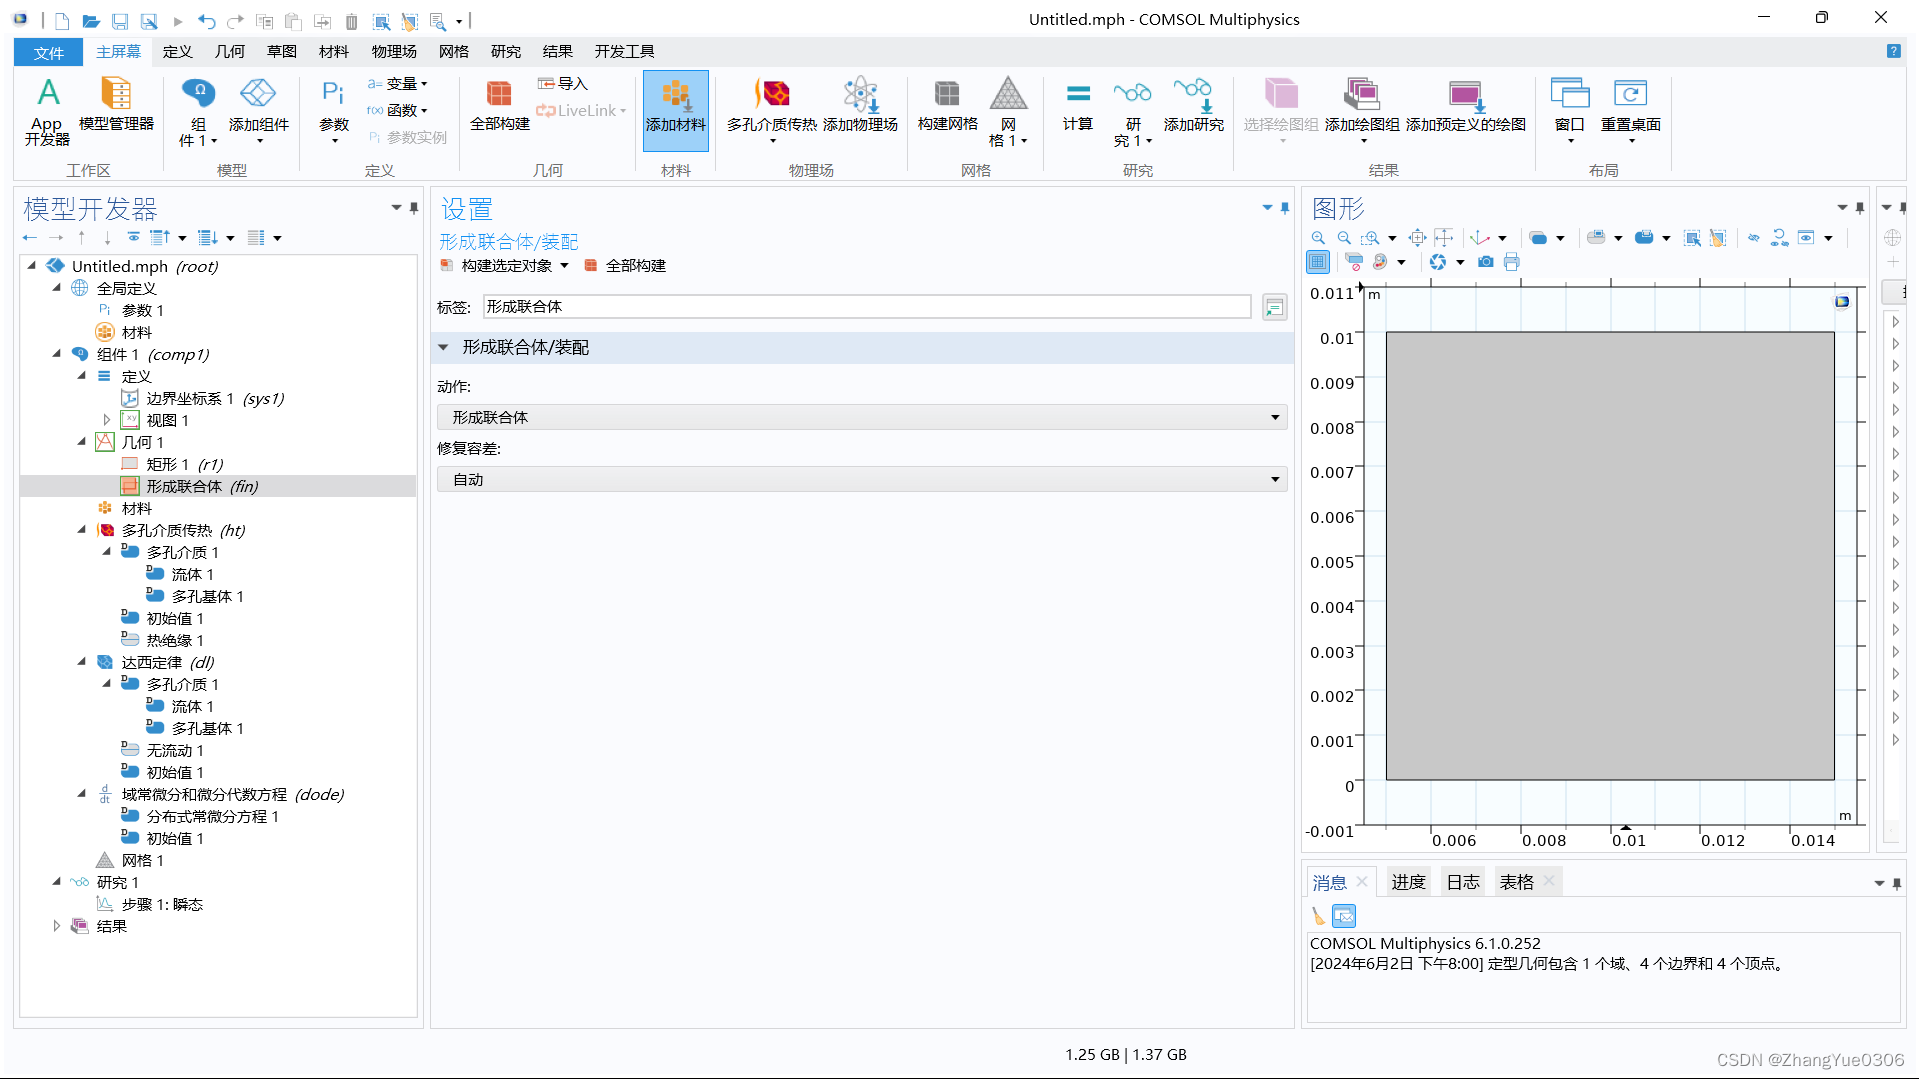
Task: Close the 消息 tab
Action: click(x=1362, y=881)
